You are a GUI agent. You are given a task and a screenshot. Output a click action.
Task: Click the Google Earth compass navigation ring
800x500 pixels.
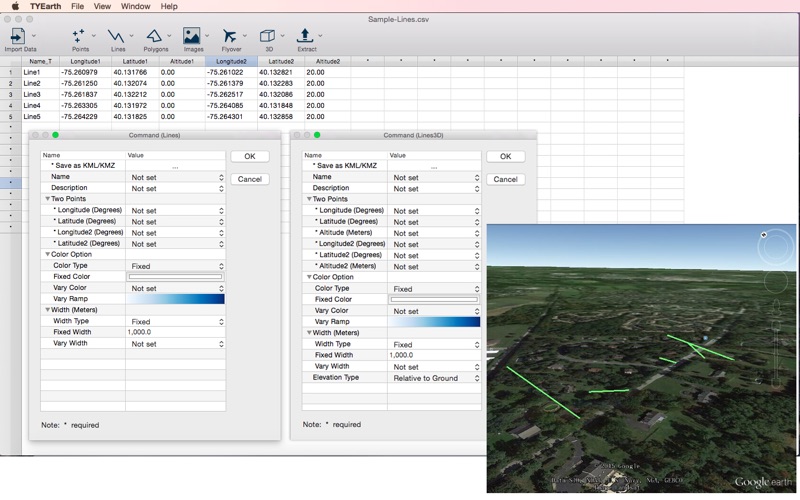(x=776, y=247)
